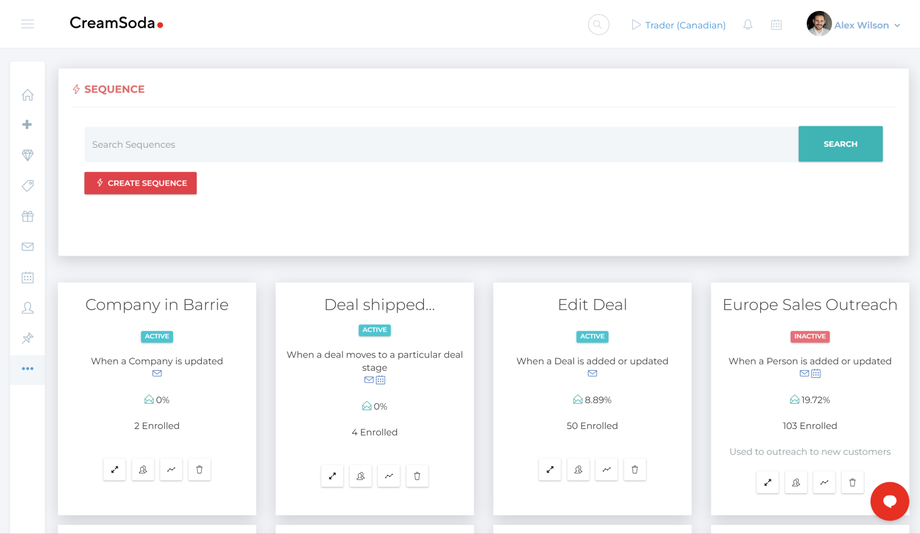Image resolution: width=920 pixels, height=534 pixels.
Task: Open the hamburger menu in header
Action: [x=28, y=24]
